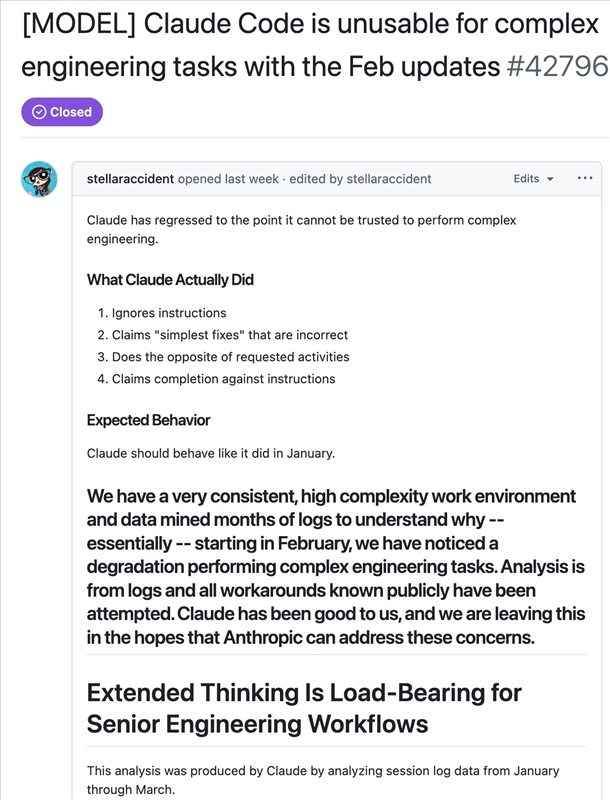Click the caret arrow beside Edits
The height and width of the screenshot is (800, 610).
(x=550, y=179)
